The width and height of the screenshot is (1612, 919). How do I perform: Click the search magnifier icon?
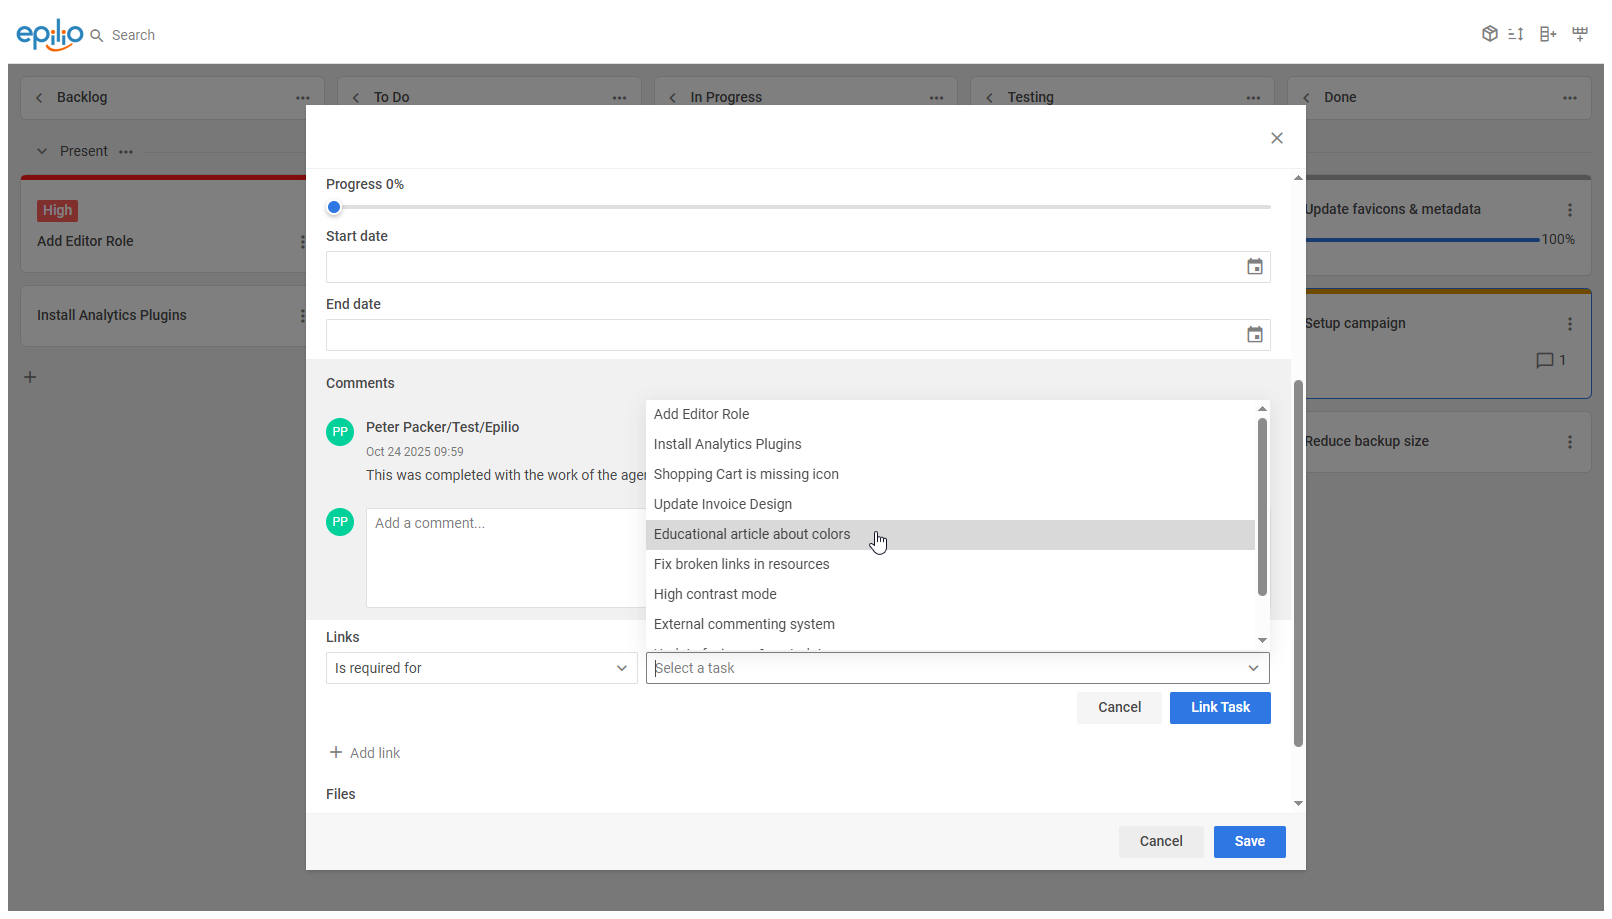97,34
